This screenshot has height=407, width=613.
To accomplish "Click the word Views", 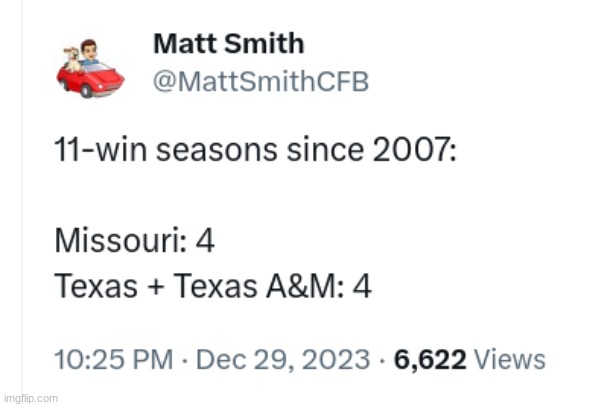I will pyautogui.click(x=508, y=360).
